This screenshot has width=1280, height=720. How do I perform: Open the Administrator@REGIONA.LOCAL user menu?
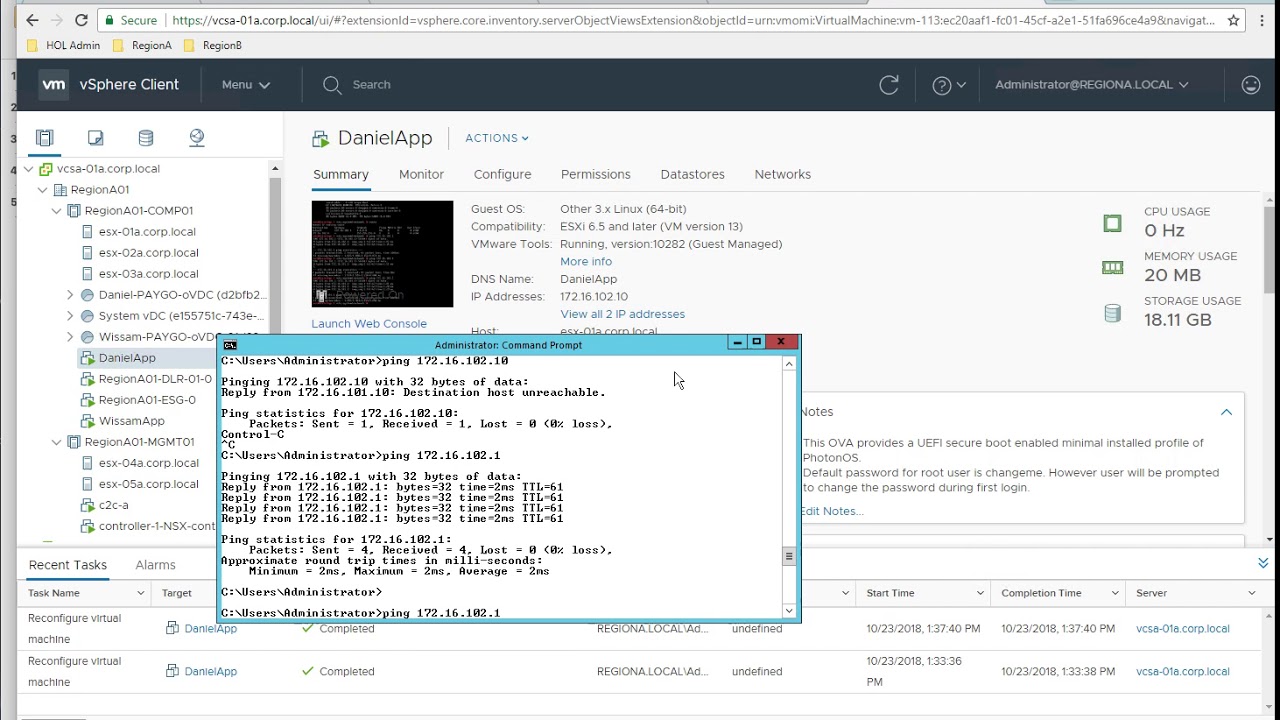[x=1092, y=85]
